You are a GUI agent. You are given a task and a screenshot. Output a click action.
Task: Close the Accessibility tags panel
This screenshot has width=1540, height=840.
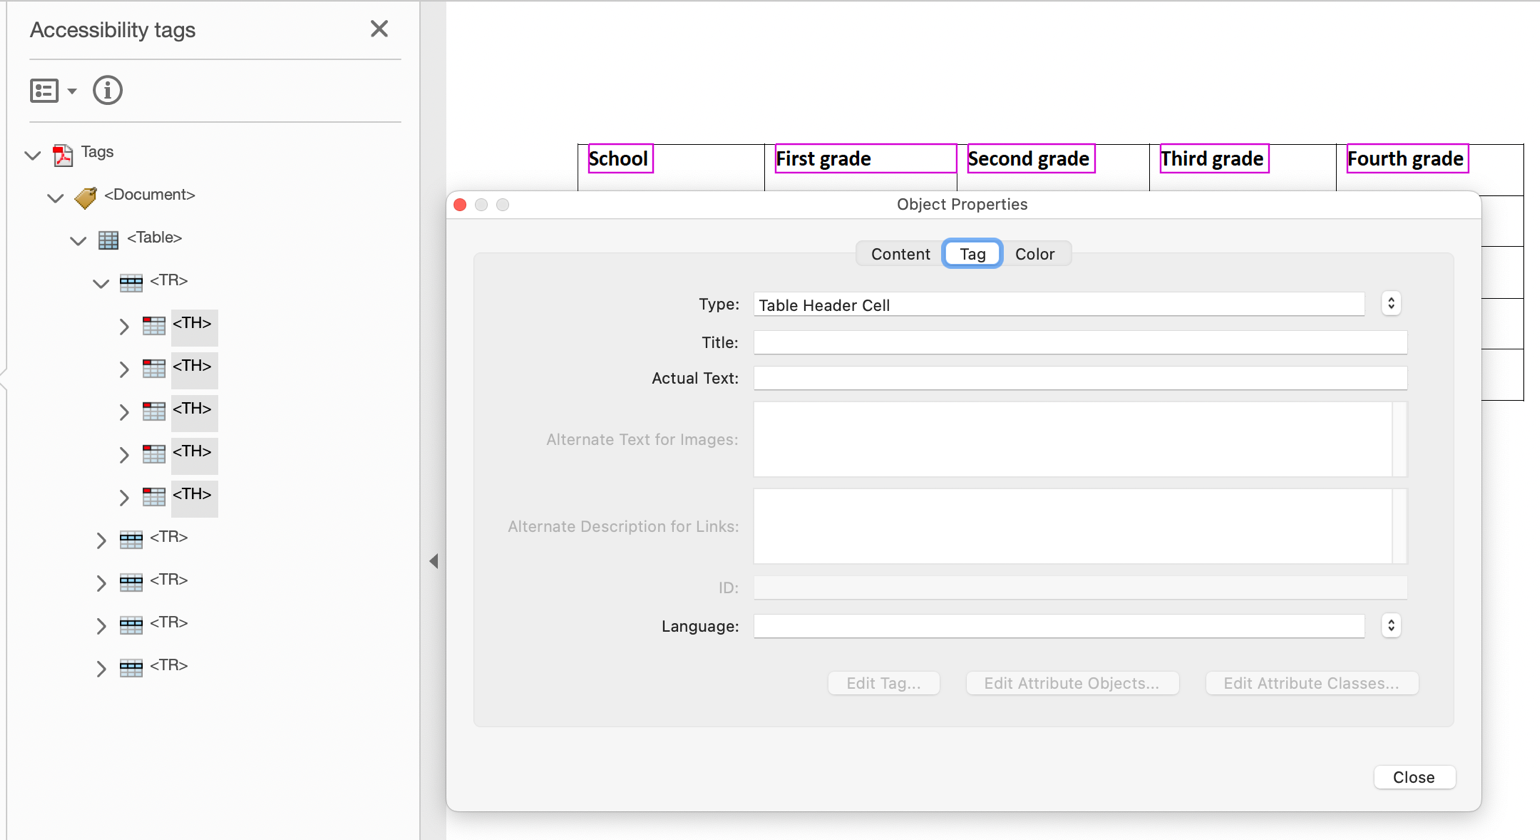pos(378,29)
